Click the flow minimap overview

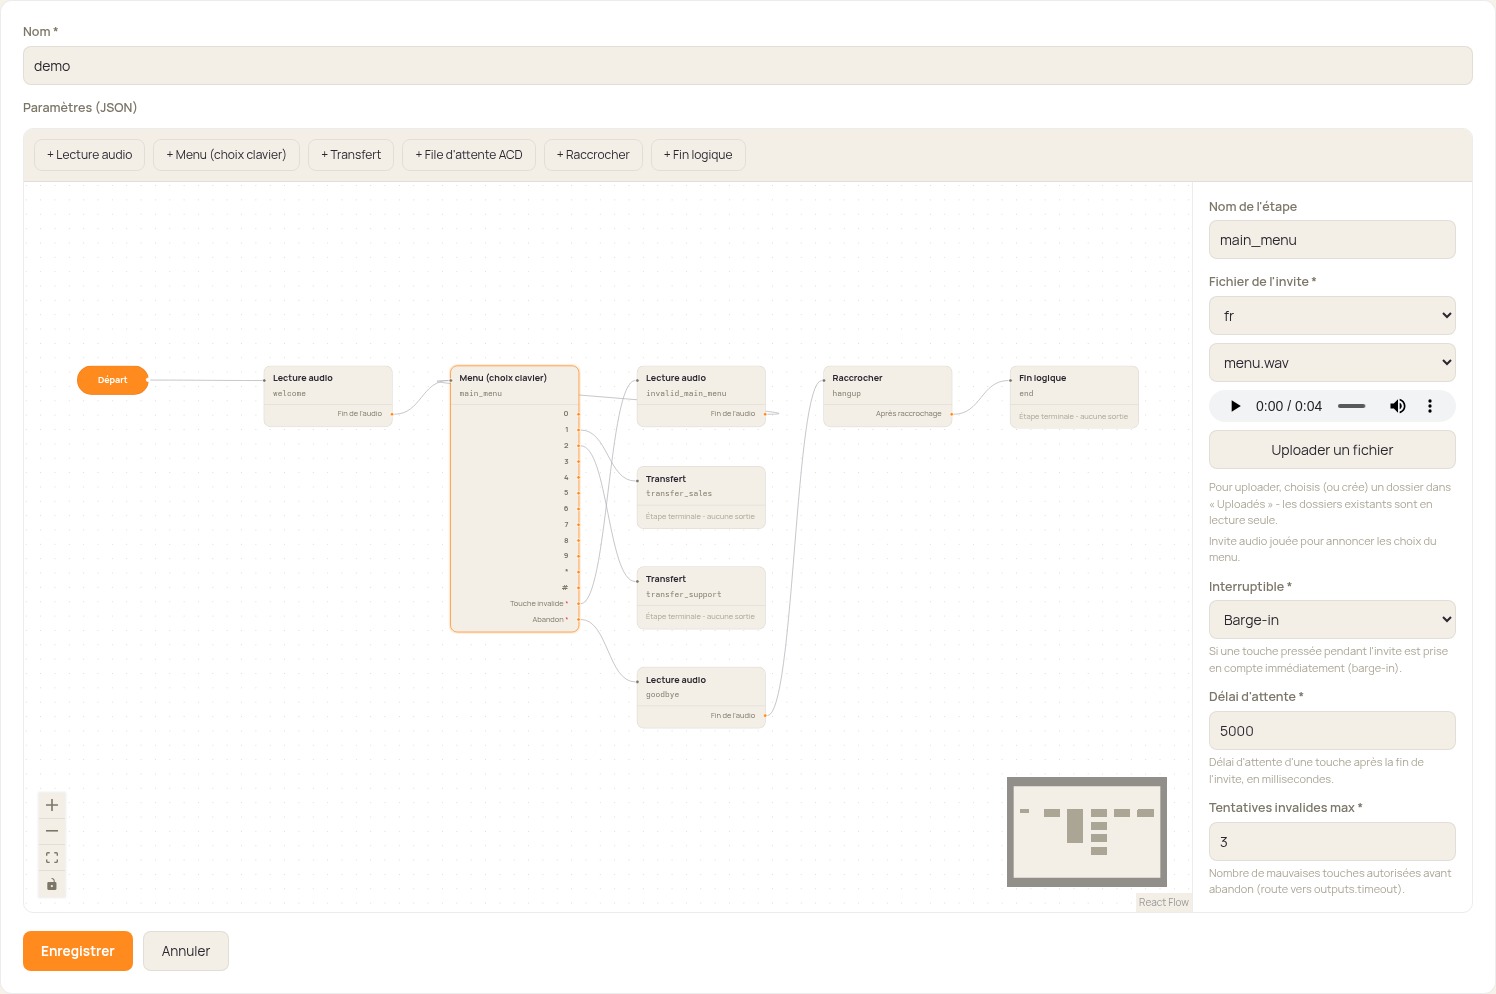point(1087,832)
